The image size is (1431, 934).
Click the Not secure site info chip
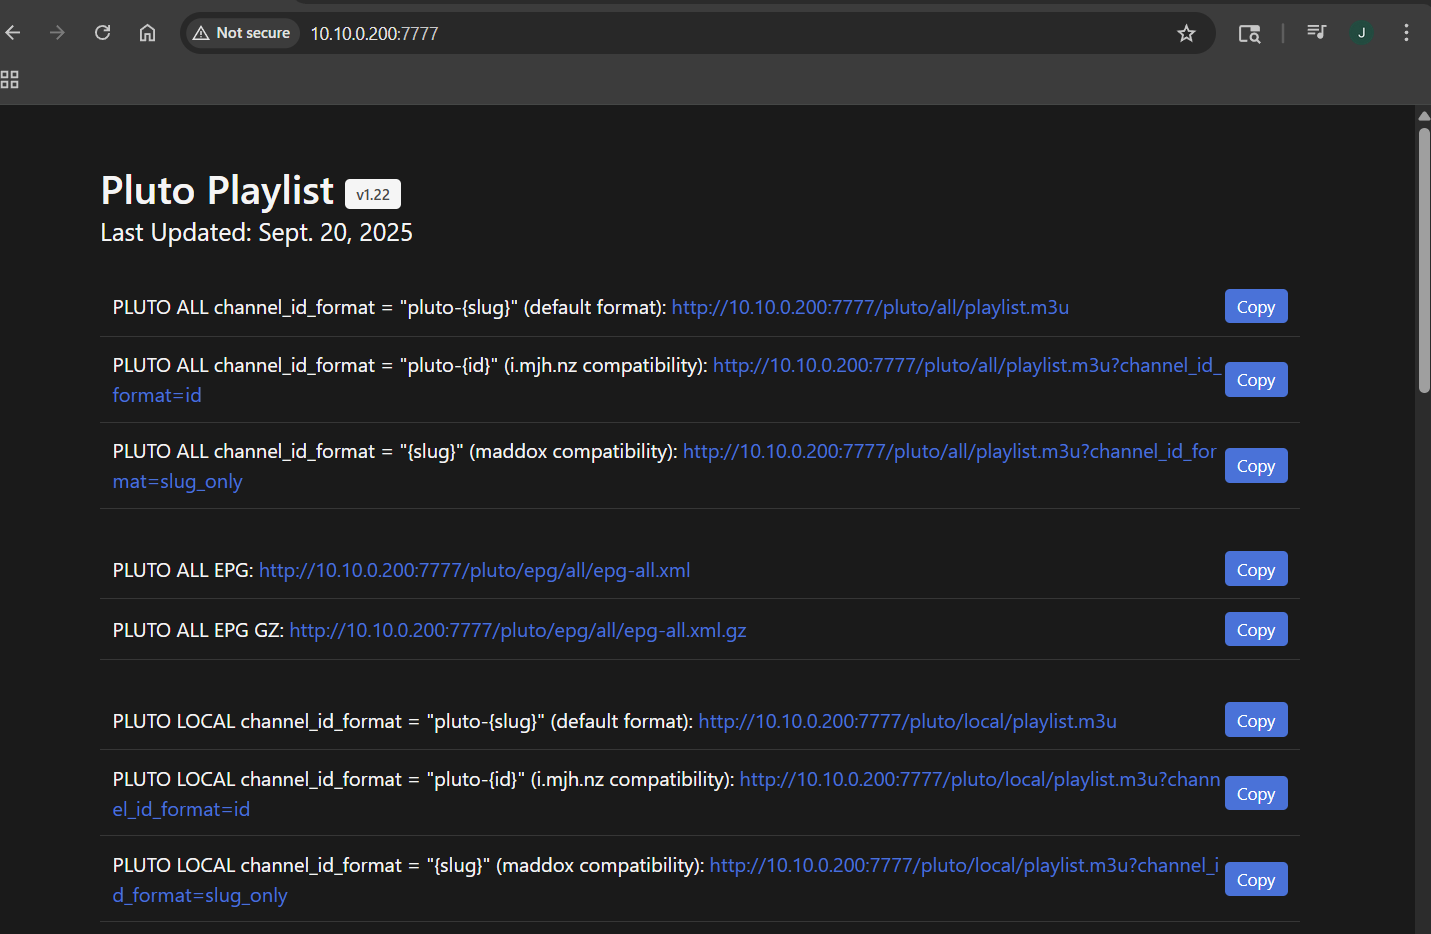(242, 33)
